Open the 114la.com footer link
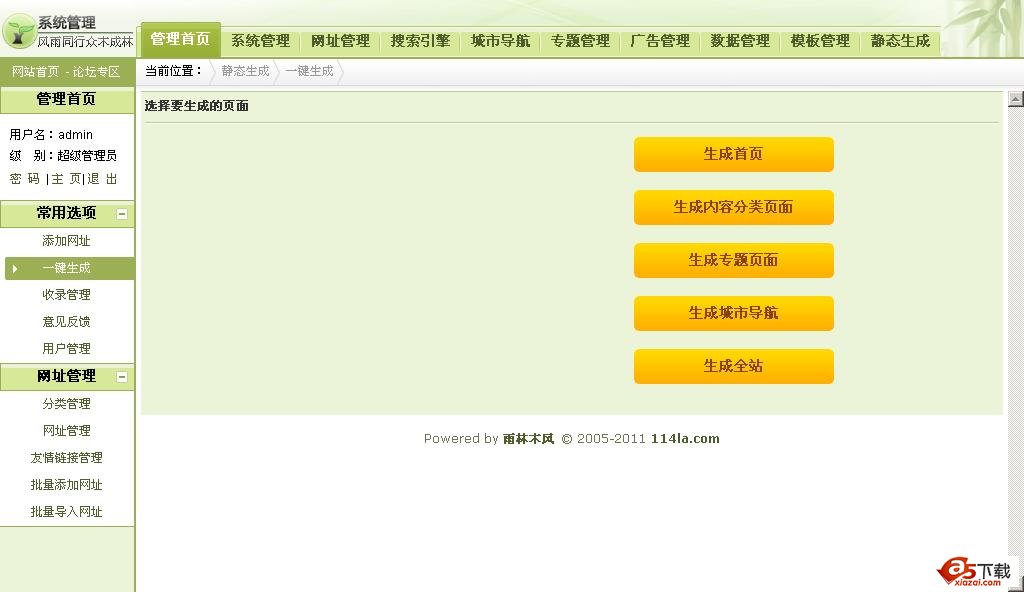The height and width of the screenshot is (592, 1024). 685,439
